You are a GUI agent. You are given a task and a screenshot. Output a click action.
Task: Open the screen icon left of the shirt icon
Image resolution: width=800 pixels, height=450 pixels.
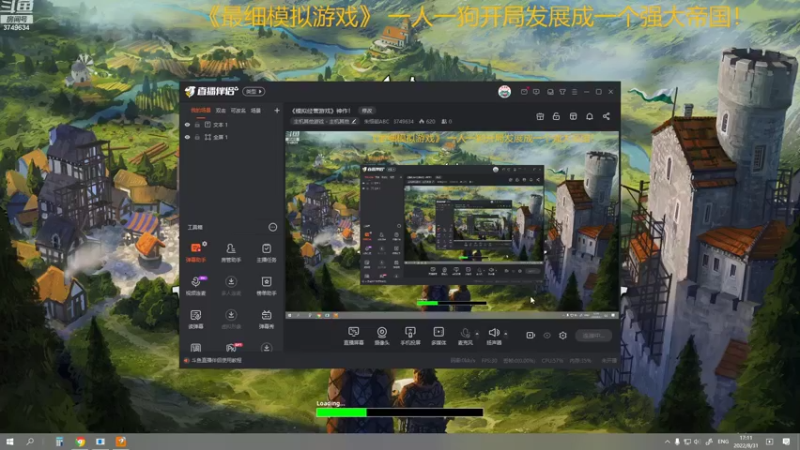coord(550,92)
